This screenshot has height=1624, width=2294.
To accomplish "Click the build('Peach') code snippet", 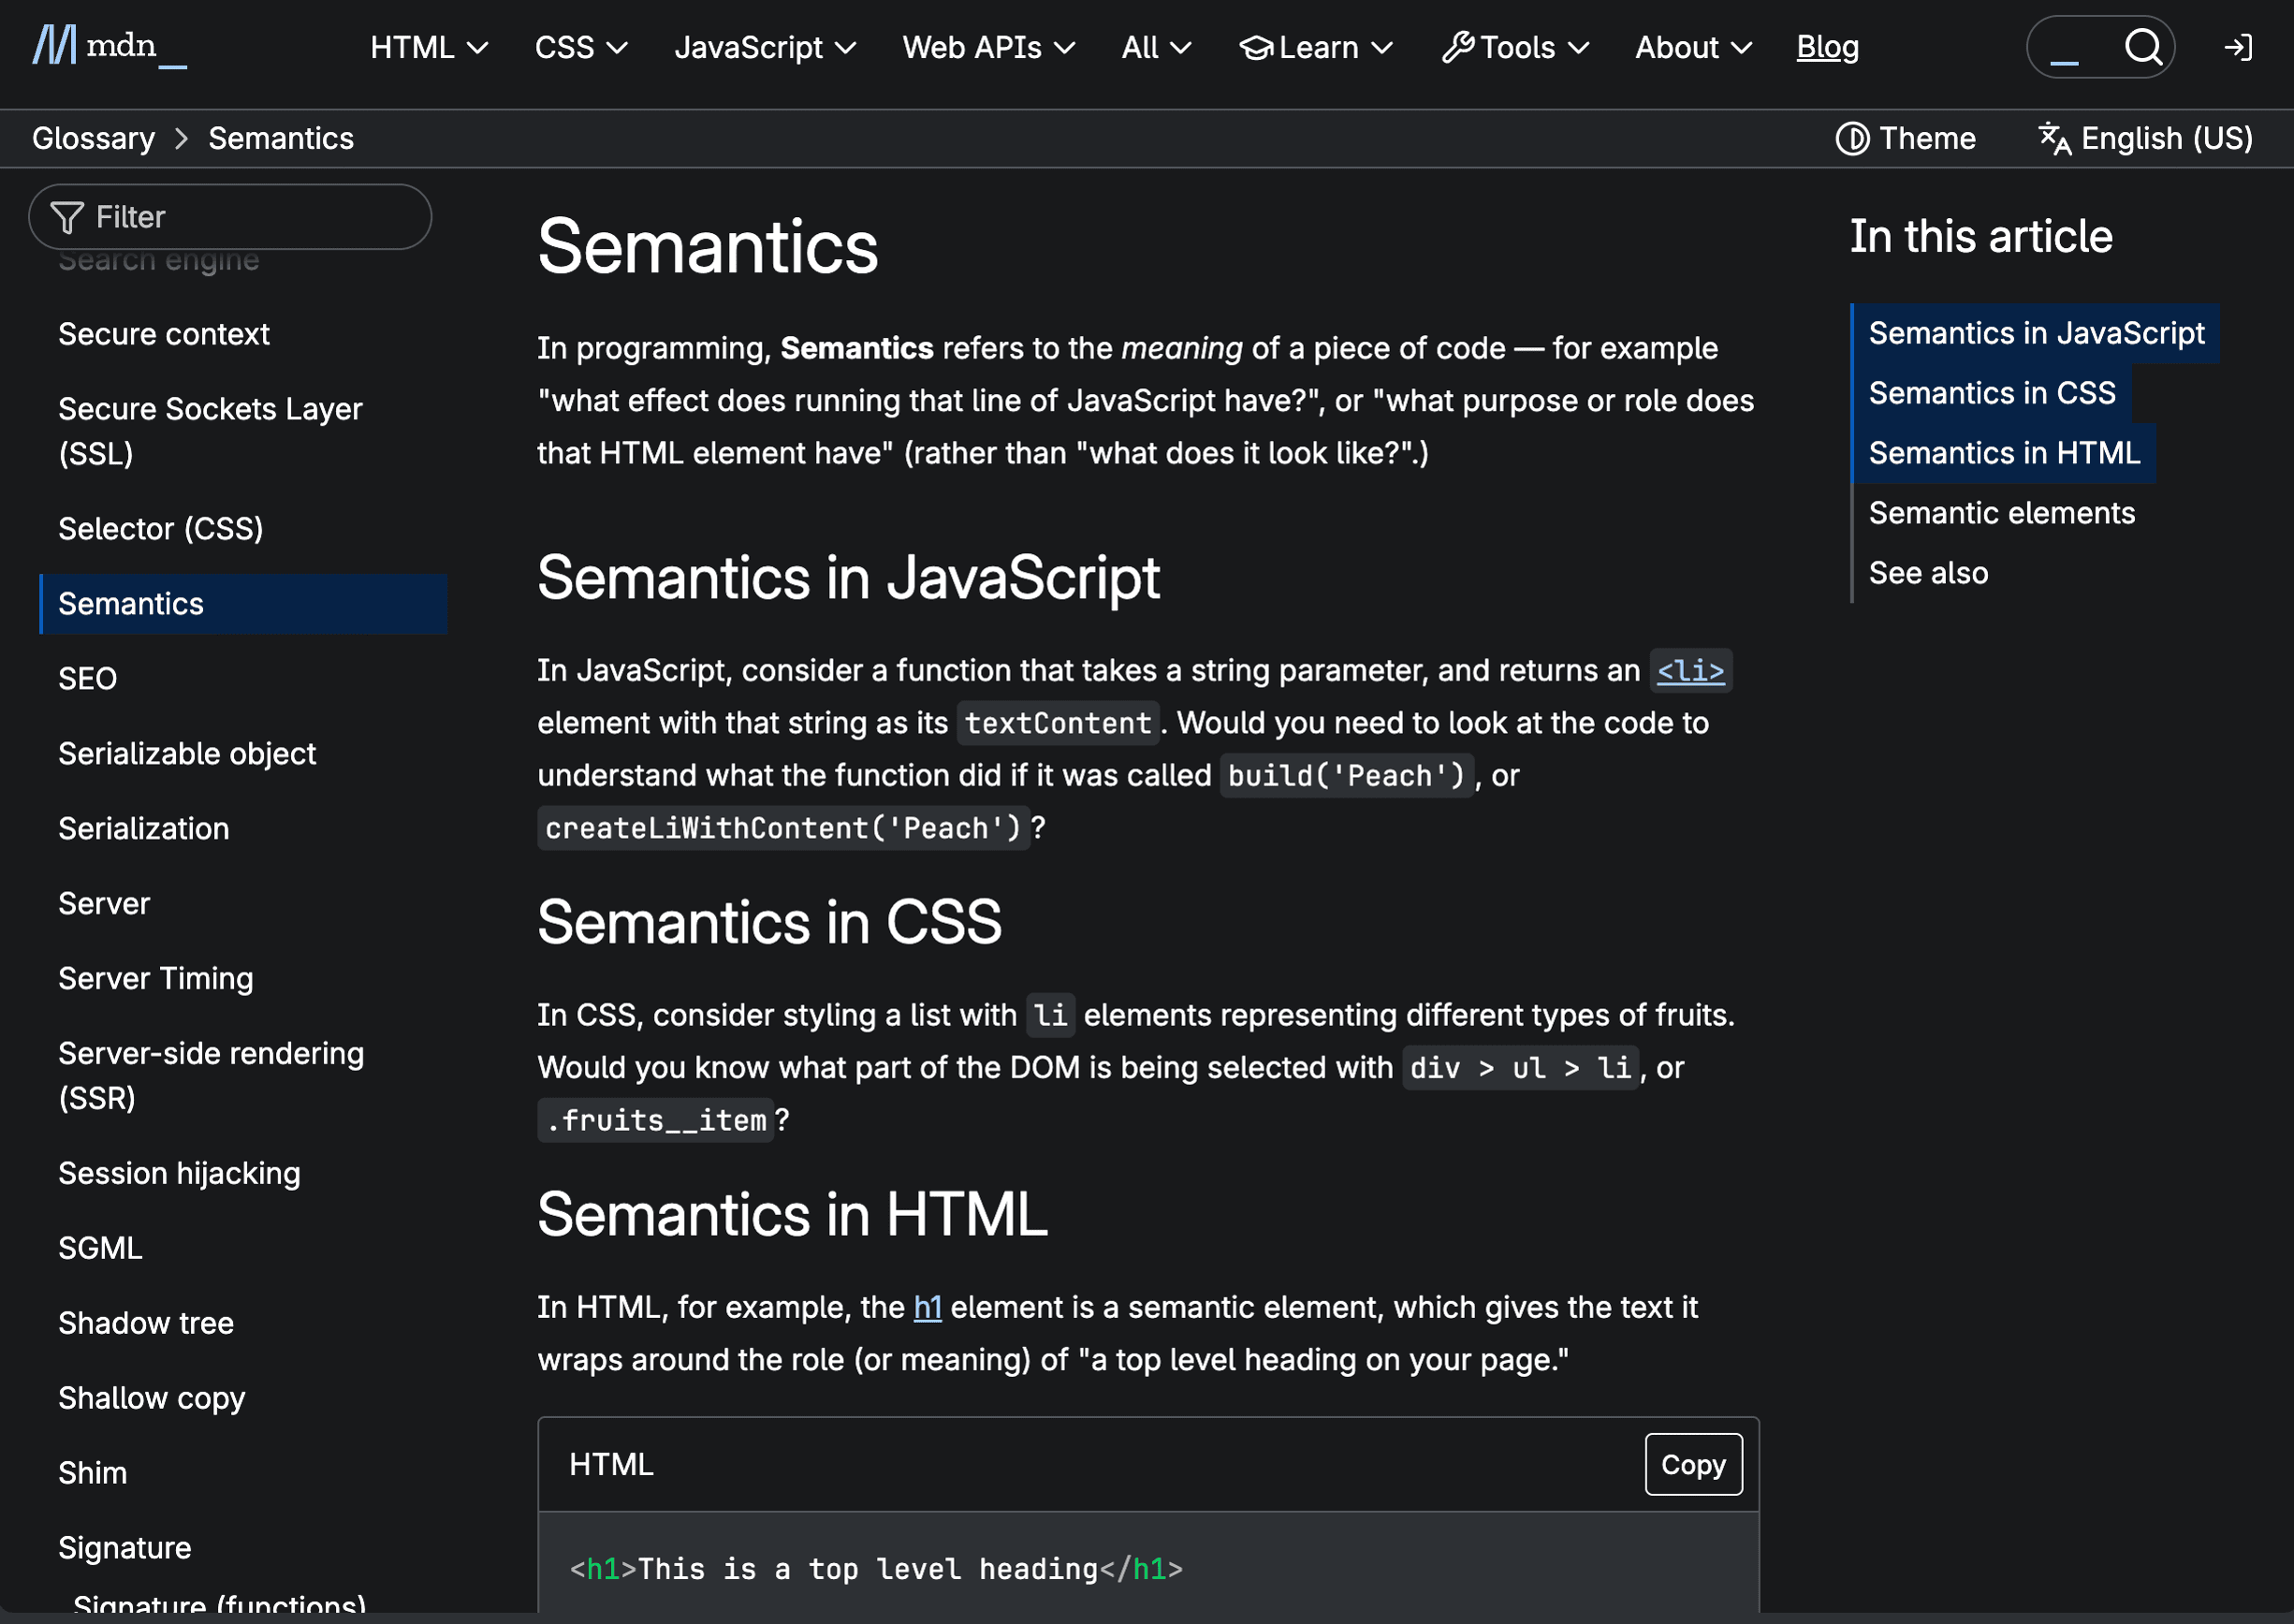I will point(1346,775).
